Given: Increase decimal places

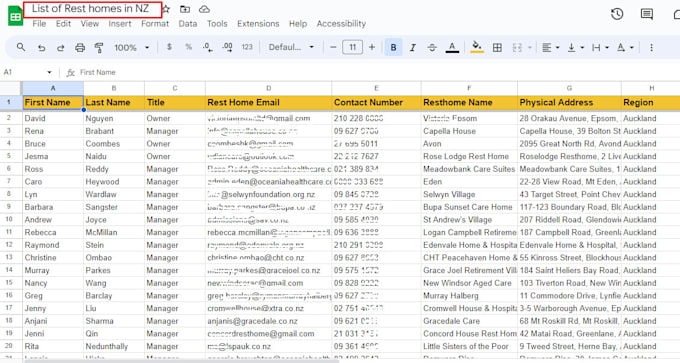Looking at the screenshot, I should click(x=227, y=47).
